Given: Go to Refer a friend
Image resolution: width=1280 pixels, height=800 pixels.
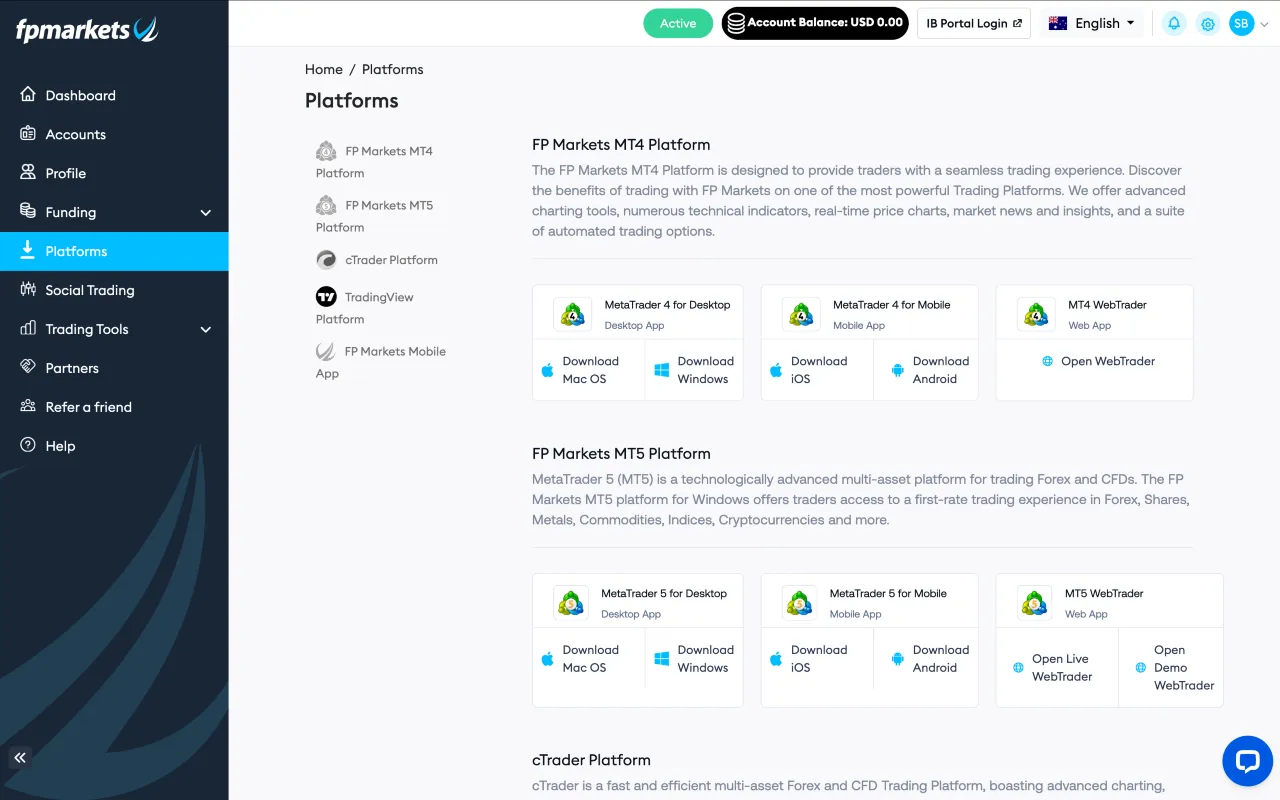Looking at the screenshot, I should point(114,407).
